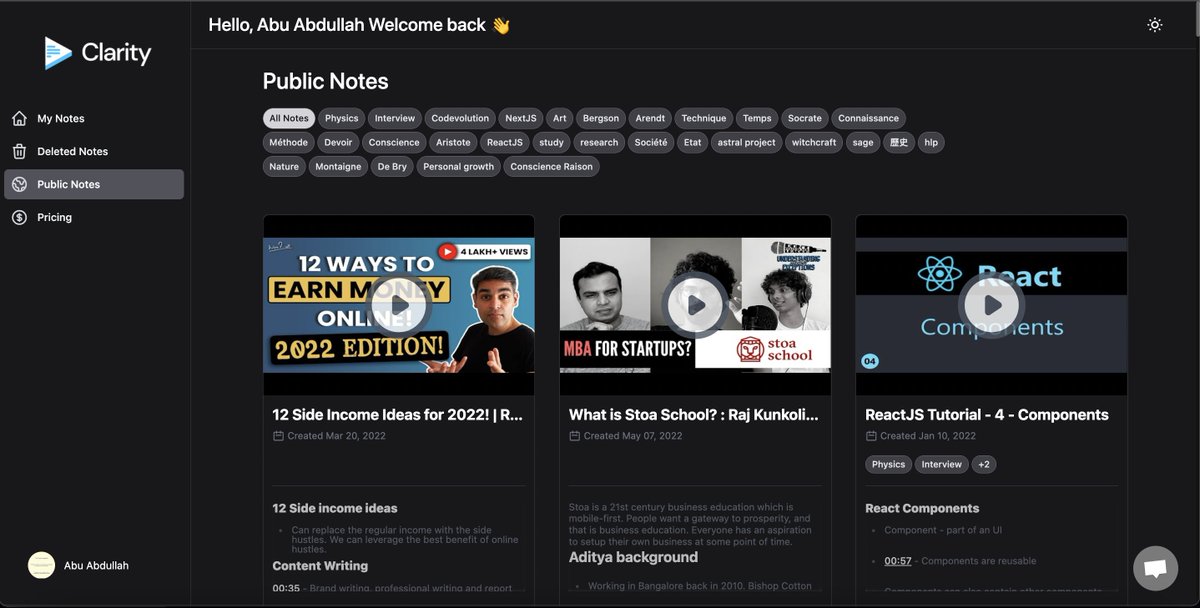Filter notes by astral project tag
1200x608 pixels.
click(x=746, y=142)
